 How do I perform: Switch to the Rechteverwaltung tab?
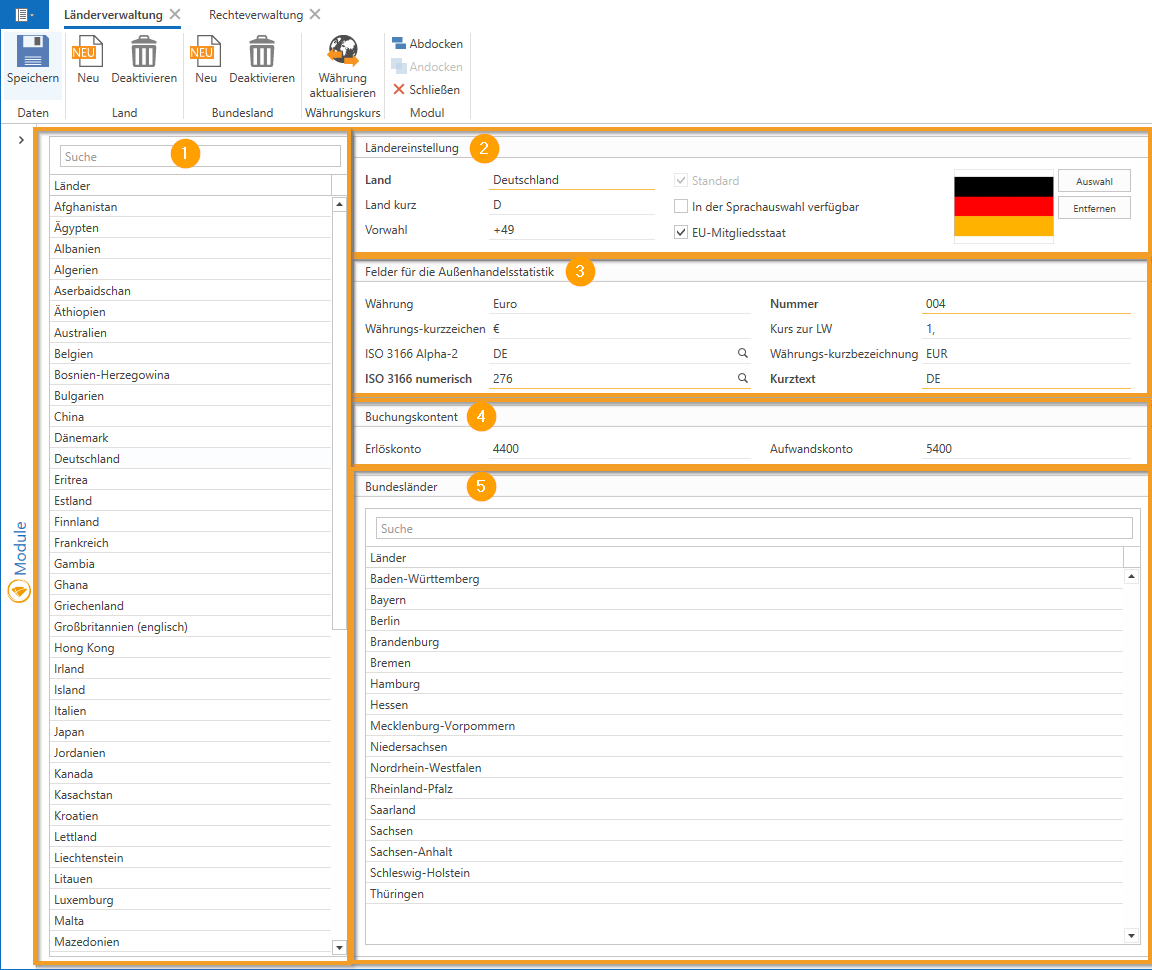[x=255, y=15]
